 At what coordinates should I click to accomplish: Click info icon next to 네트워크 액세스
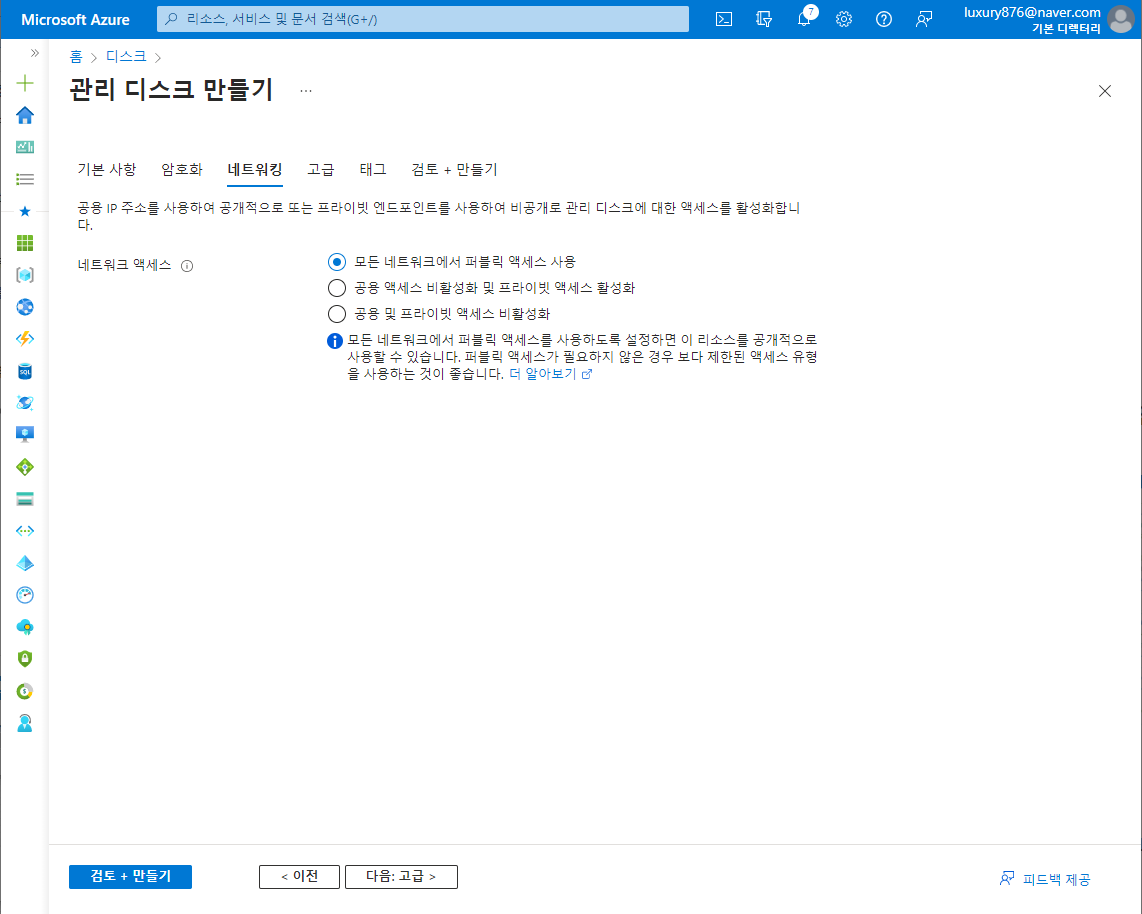[x=187, y=266]
